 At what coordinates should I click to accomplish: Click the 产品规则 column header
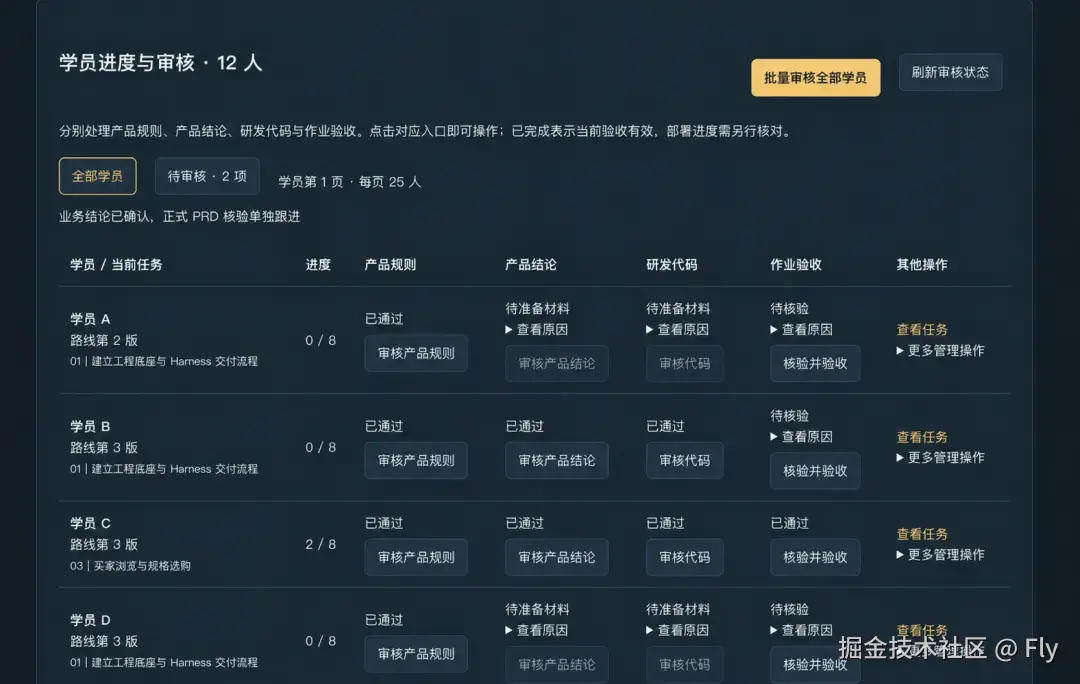pos(391,265)
